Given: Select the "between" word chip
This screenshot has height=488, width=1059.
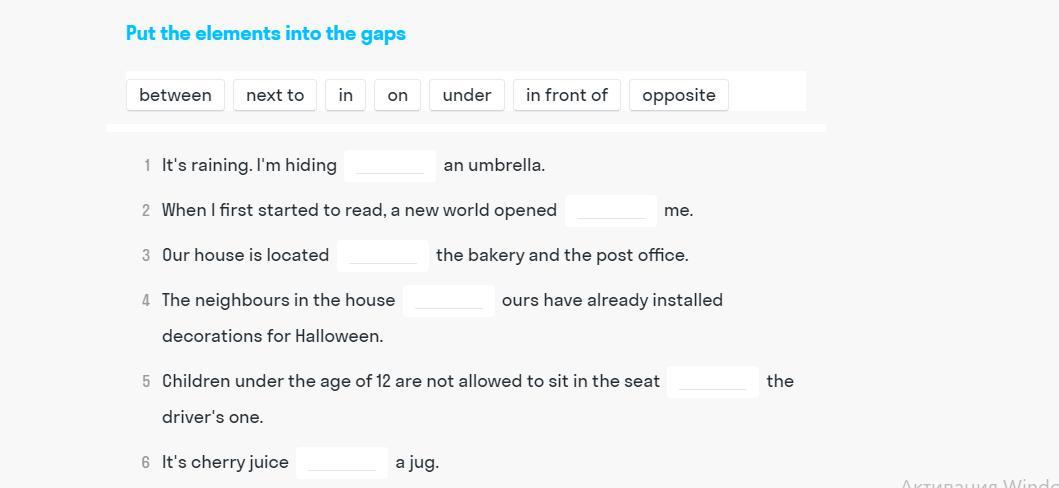Looking at the screenshot, I should [x=175, y=95].
